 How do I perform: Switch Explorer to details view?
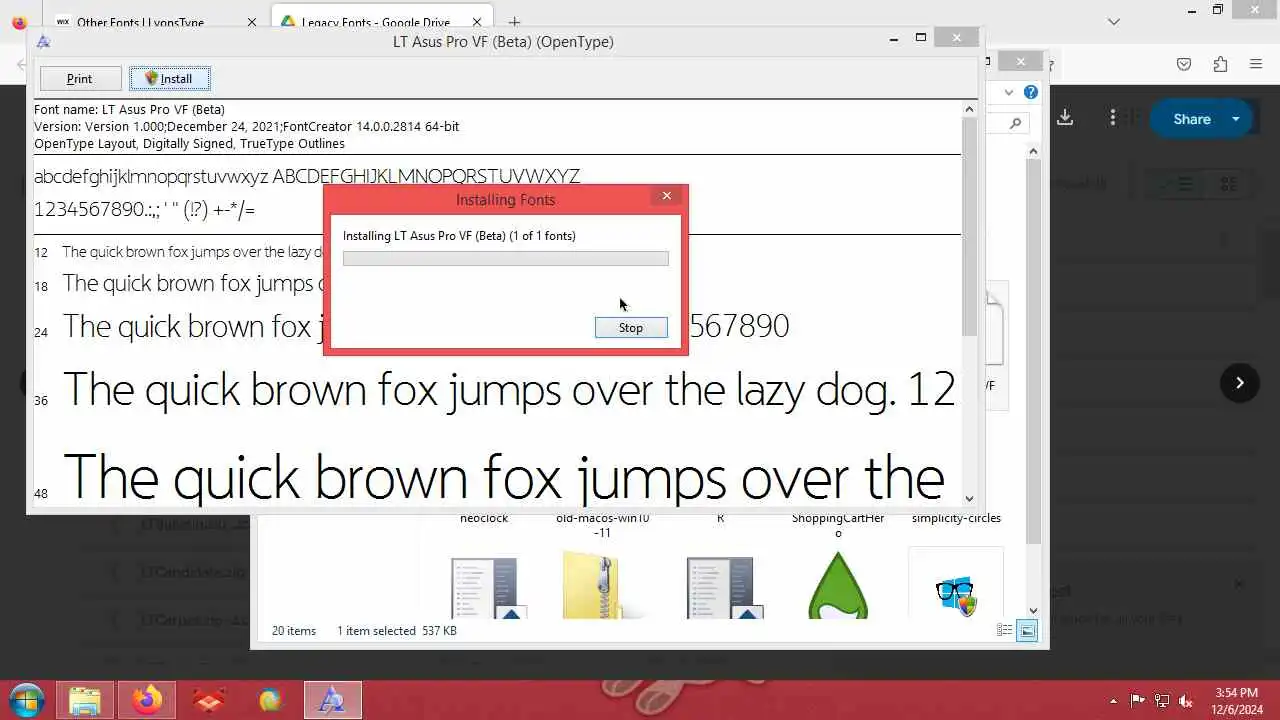1005,631
